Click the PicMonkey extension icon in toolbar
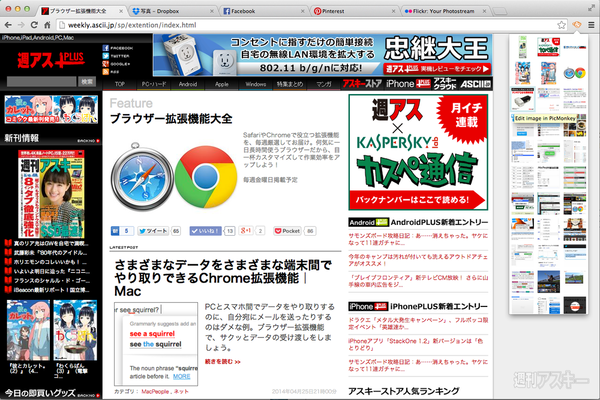 click(576, 25)
